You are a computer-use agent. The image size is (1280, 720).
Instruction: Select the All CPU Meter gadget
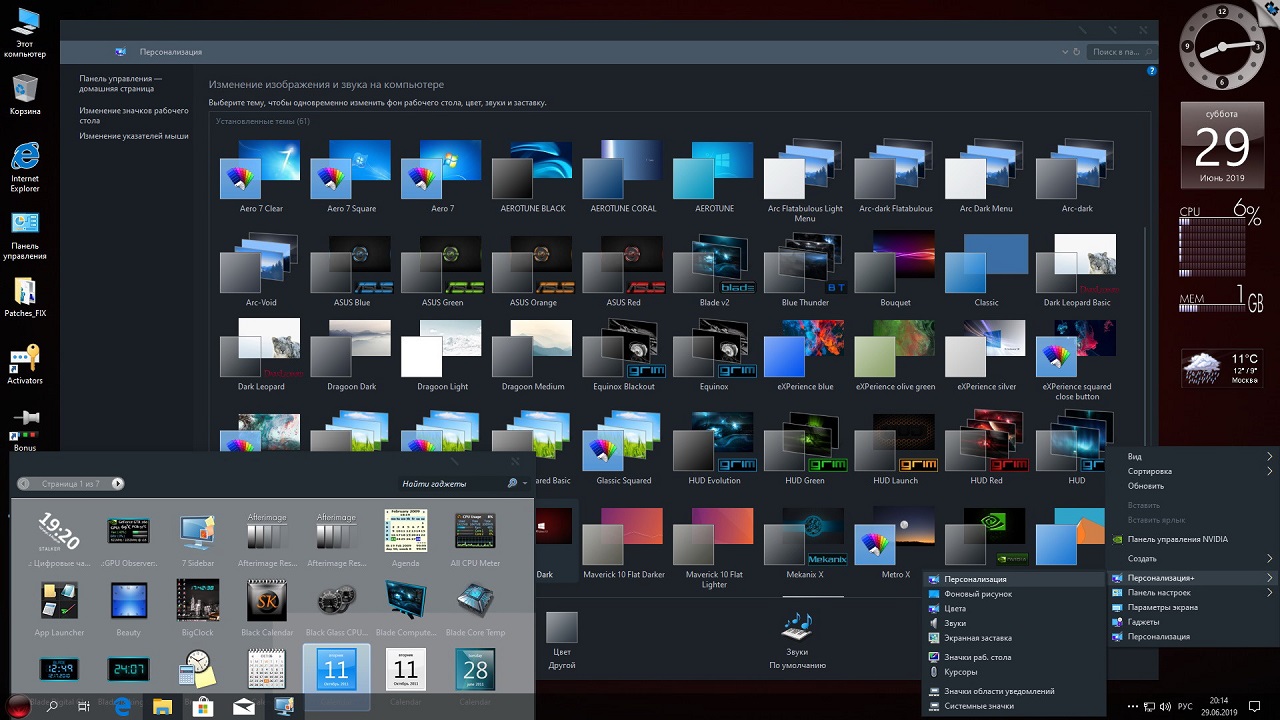click(475, 531)
